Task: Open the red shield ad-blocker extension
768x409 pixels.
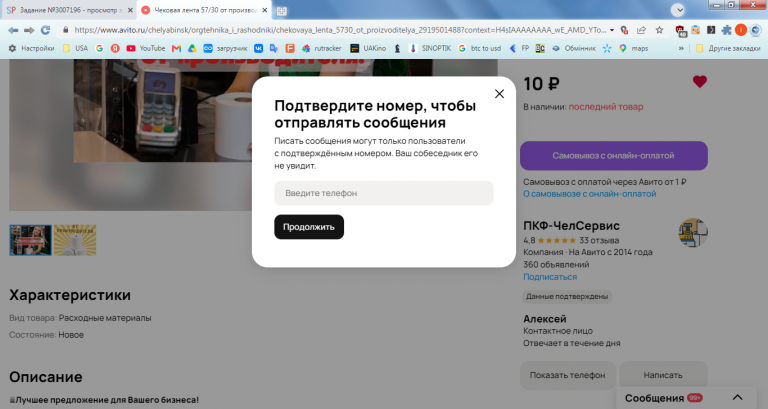Action: coord(680,31)
